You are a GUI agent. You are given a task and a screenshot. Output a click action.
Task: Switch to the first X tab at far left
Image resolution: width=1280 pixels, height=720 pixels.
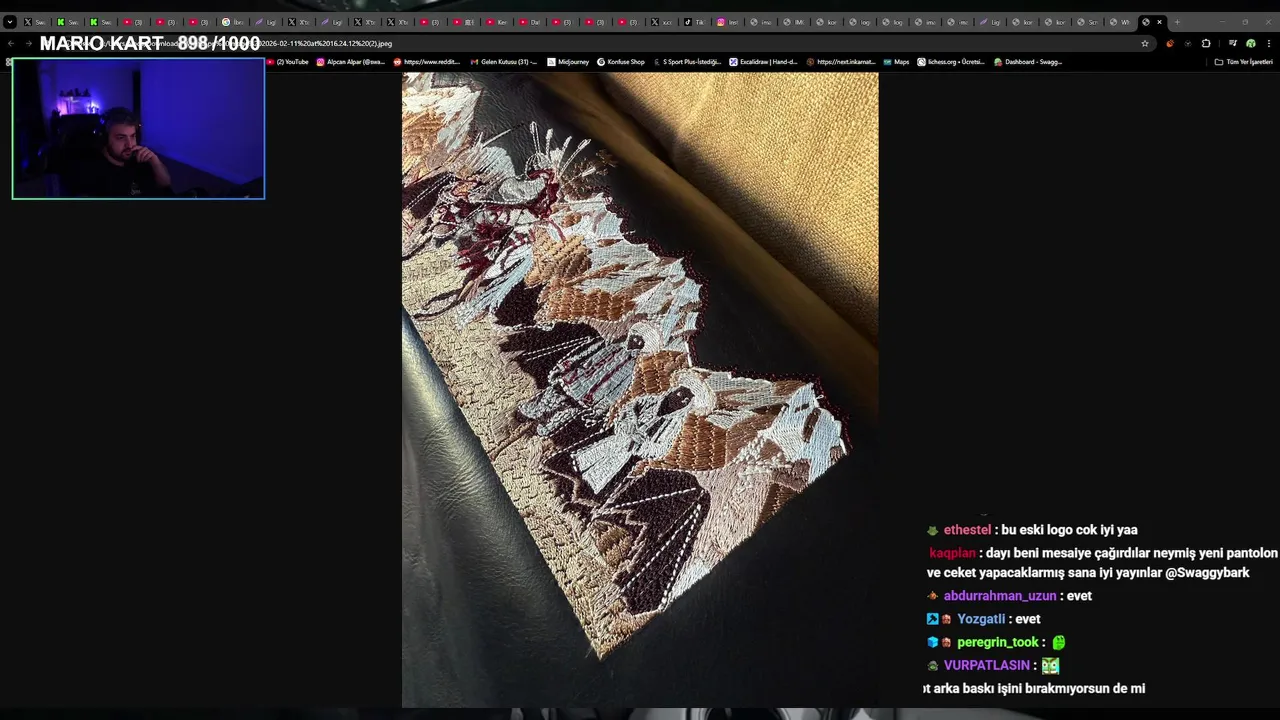click(34, 22)
